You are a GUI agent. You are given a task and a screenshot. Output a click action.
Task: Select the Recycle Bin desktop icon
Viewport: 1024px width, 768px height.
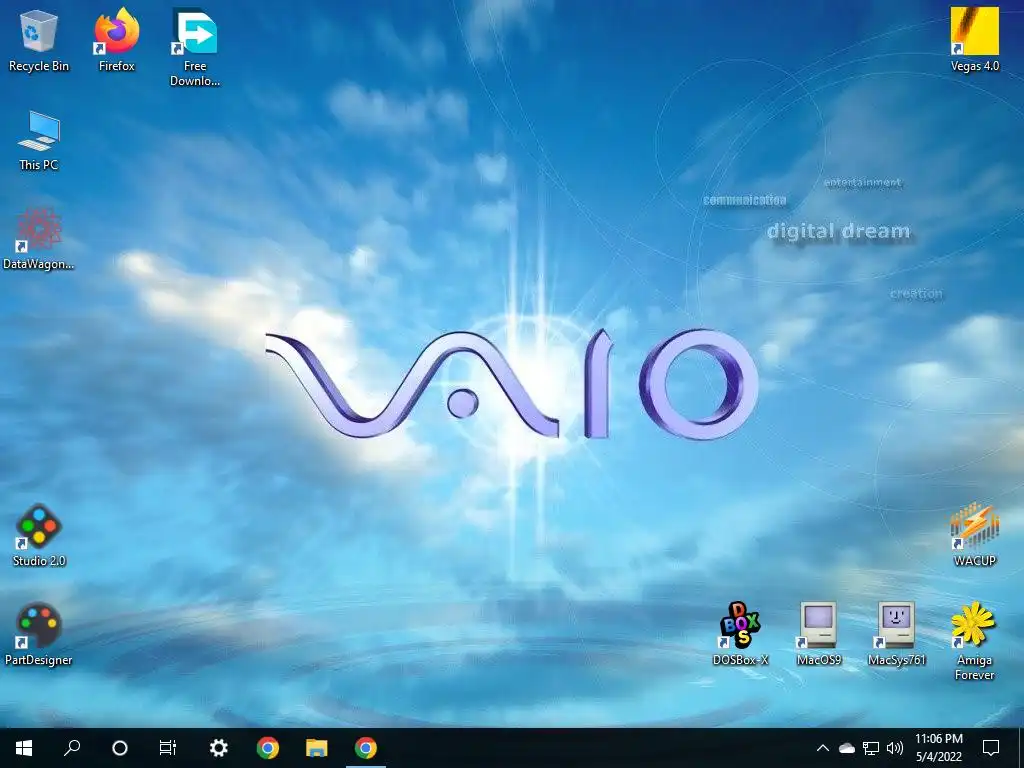39,40
